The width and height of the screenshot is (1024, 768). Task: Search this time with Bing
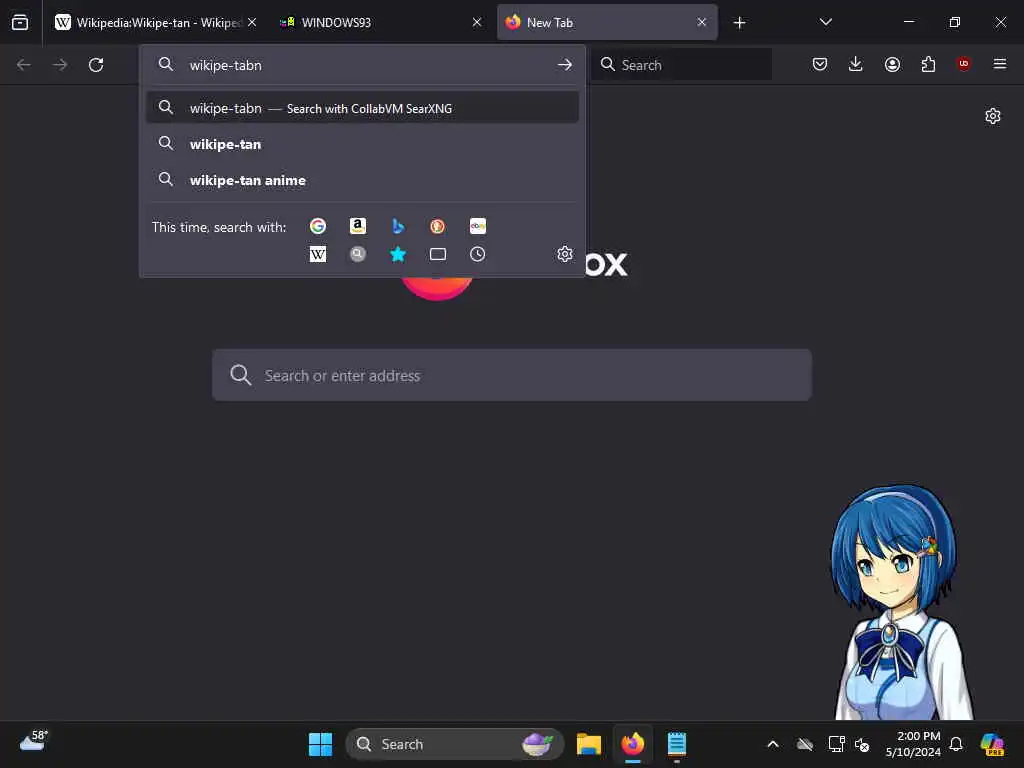point(398,226)
